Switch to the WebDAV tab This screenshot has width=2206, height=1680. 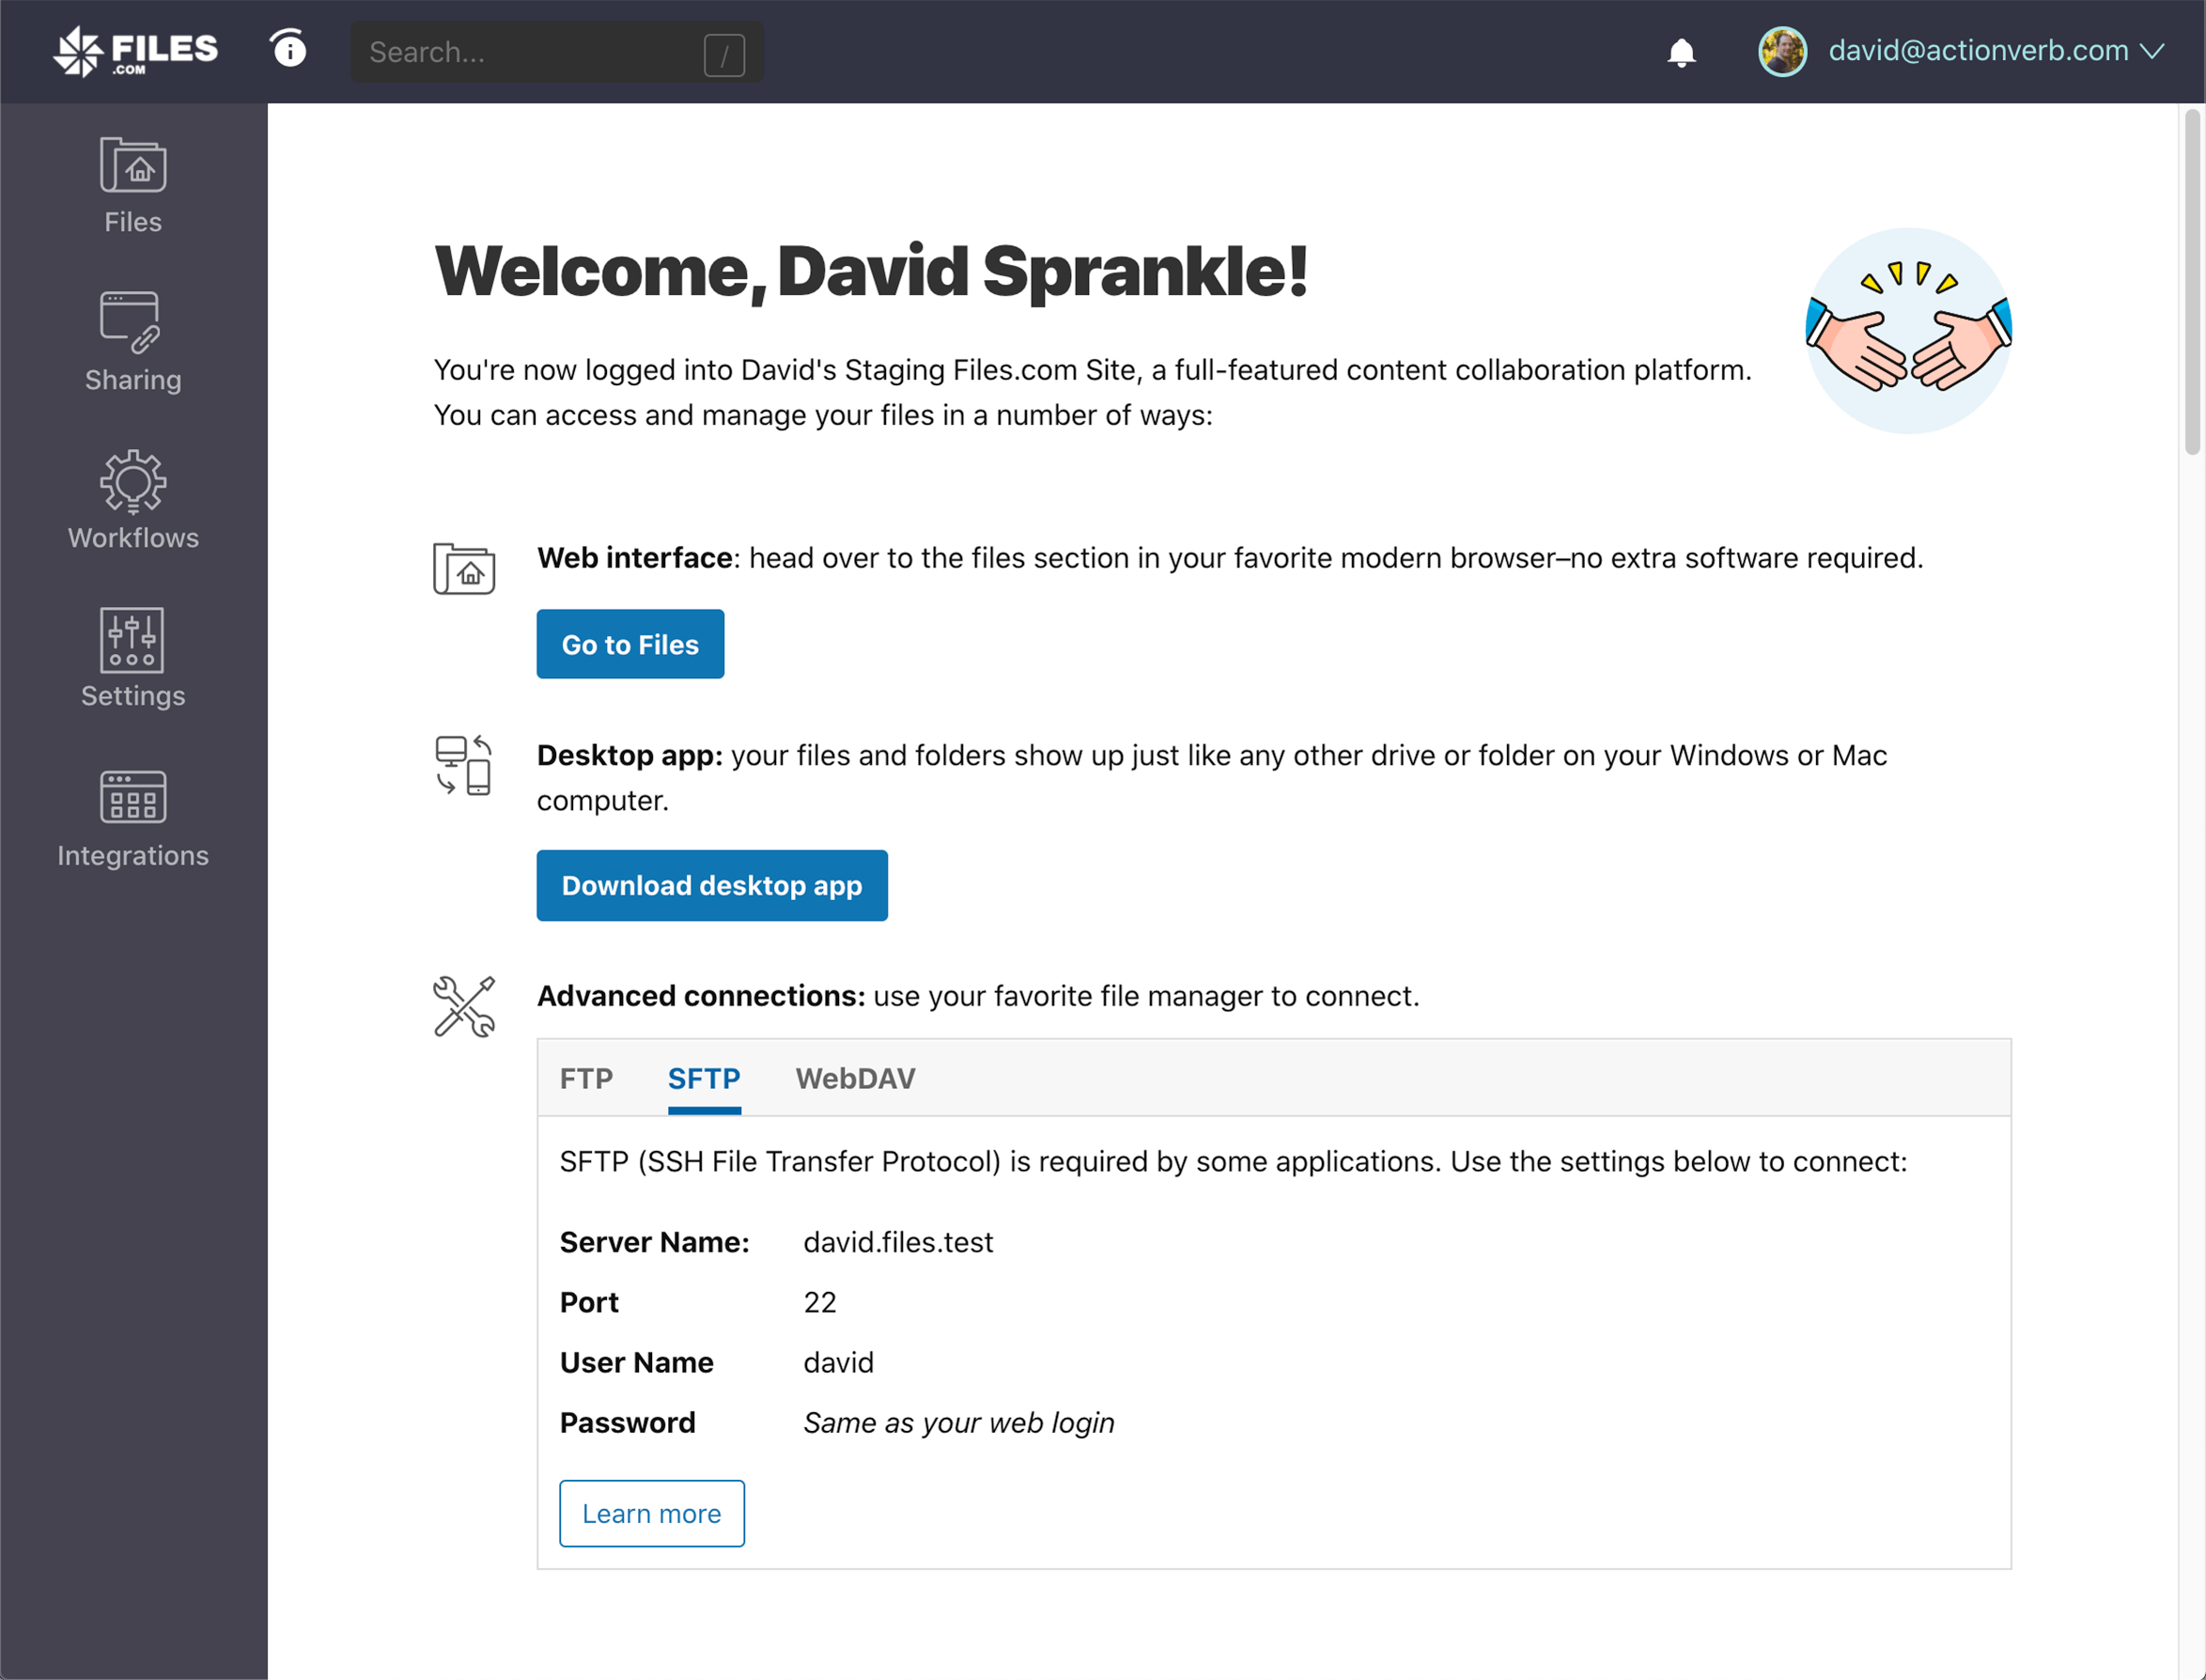click(855, 1078)
